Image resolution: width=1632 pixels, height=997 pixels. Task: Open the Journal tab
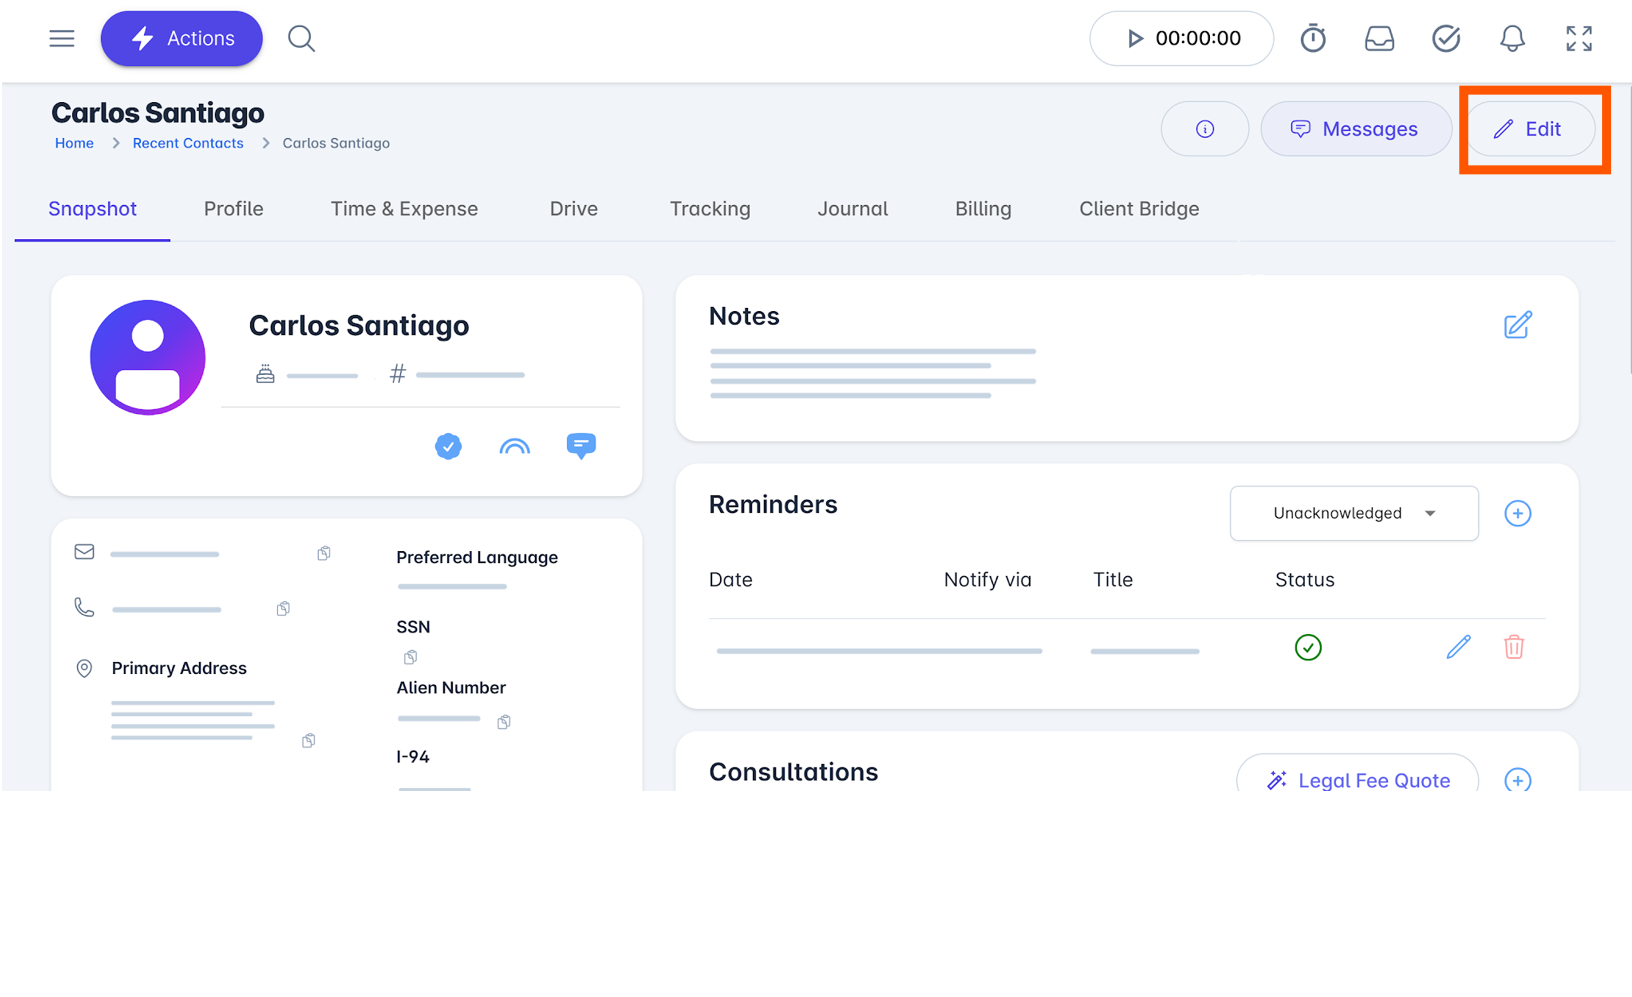(852, 209)
